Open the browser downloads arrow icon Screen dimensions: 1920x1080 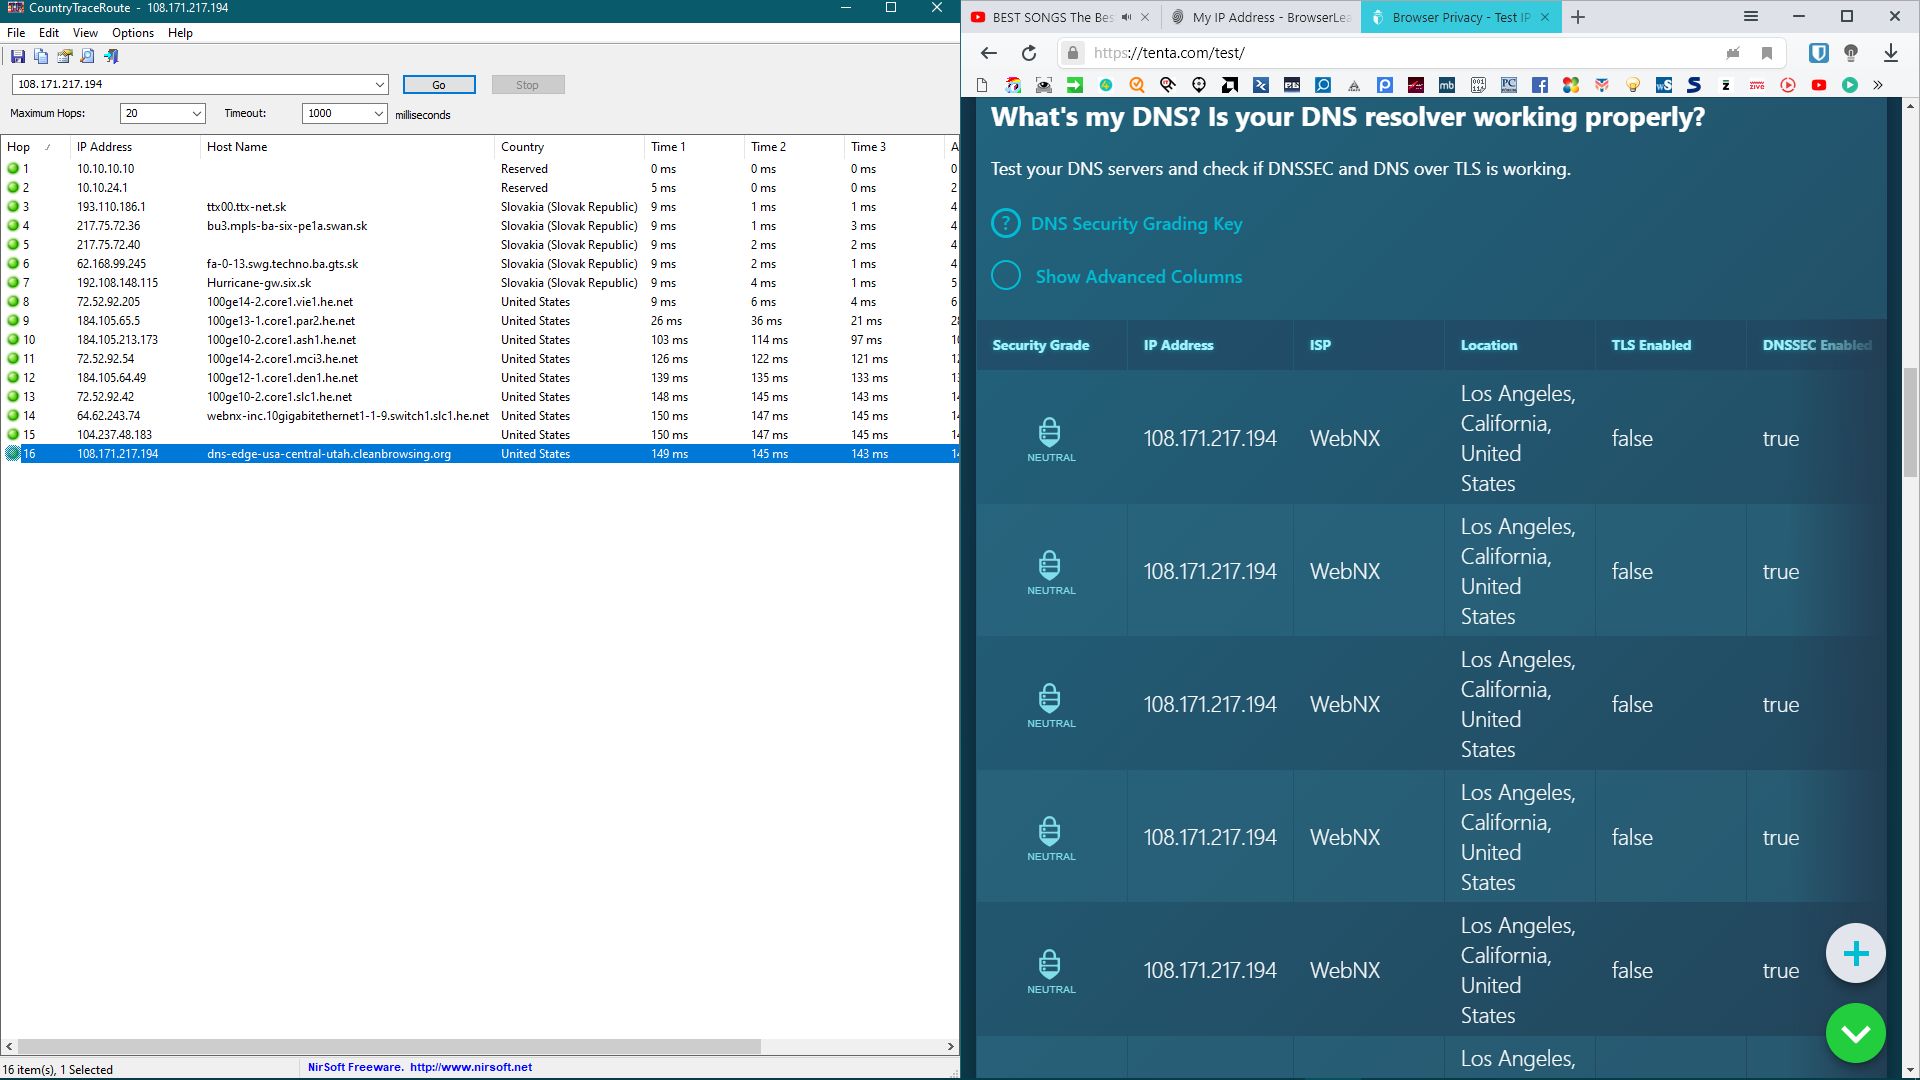tap(1891, 53)
